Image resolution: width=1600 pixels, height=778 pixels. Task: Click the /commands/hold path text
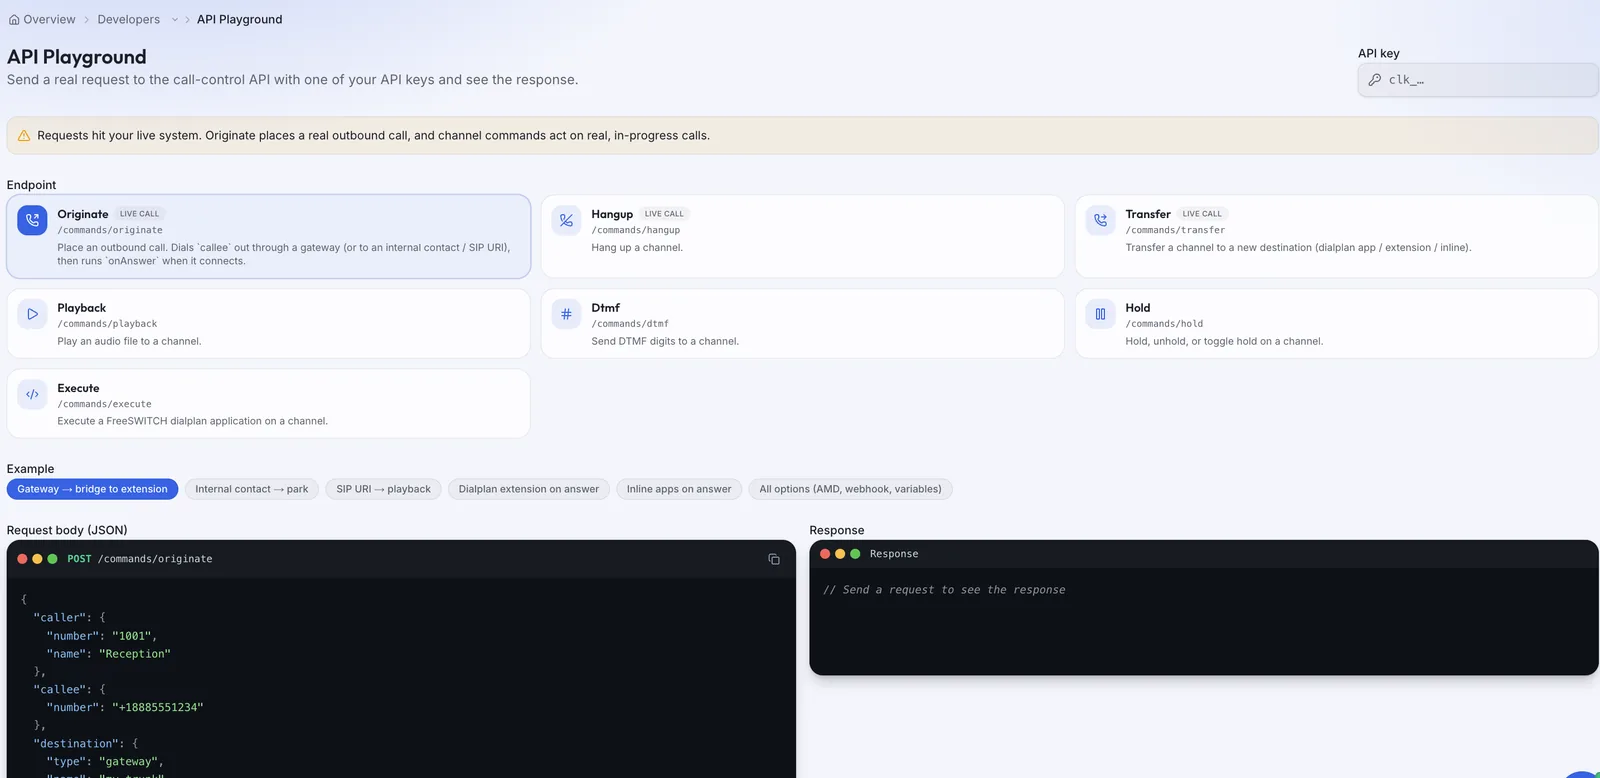(1164, 324)
